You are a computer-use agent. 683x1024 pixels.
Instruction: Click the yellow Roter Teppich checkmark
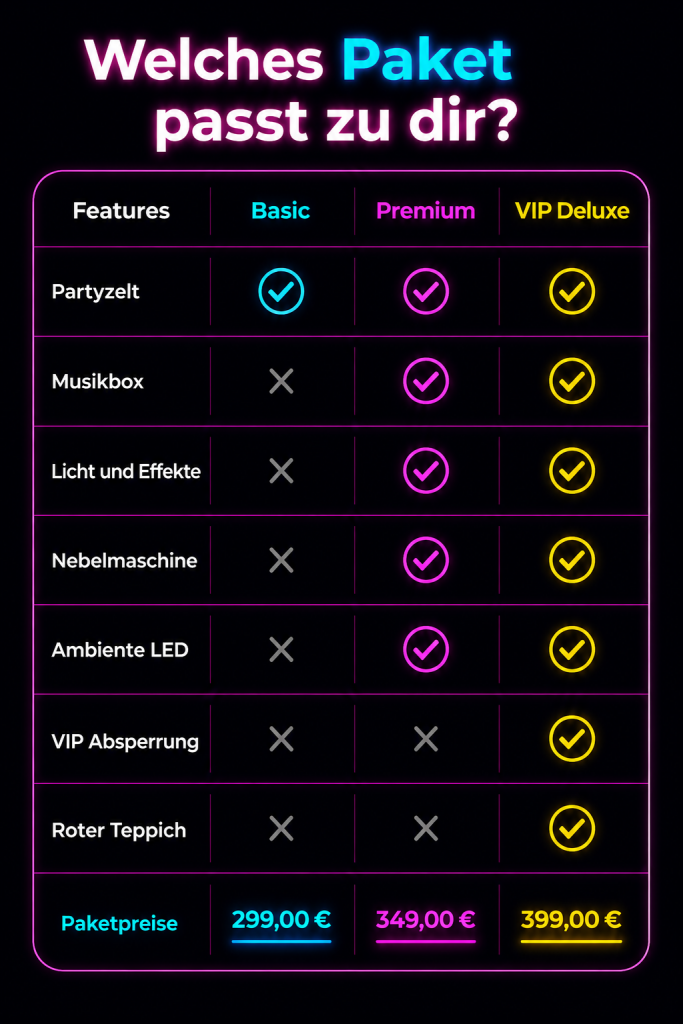coord(572,829)
